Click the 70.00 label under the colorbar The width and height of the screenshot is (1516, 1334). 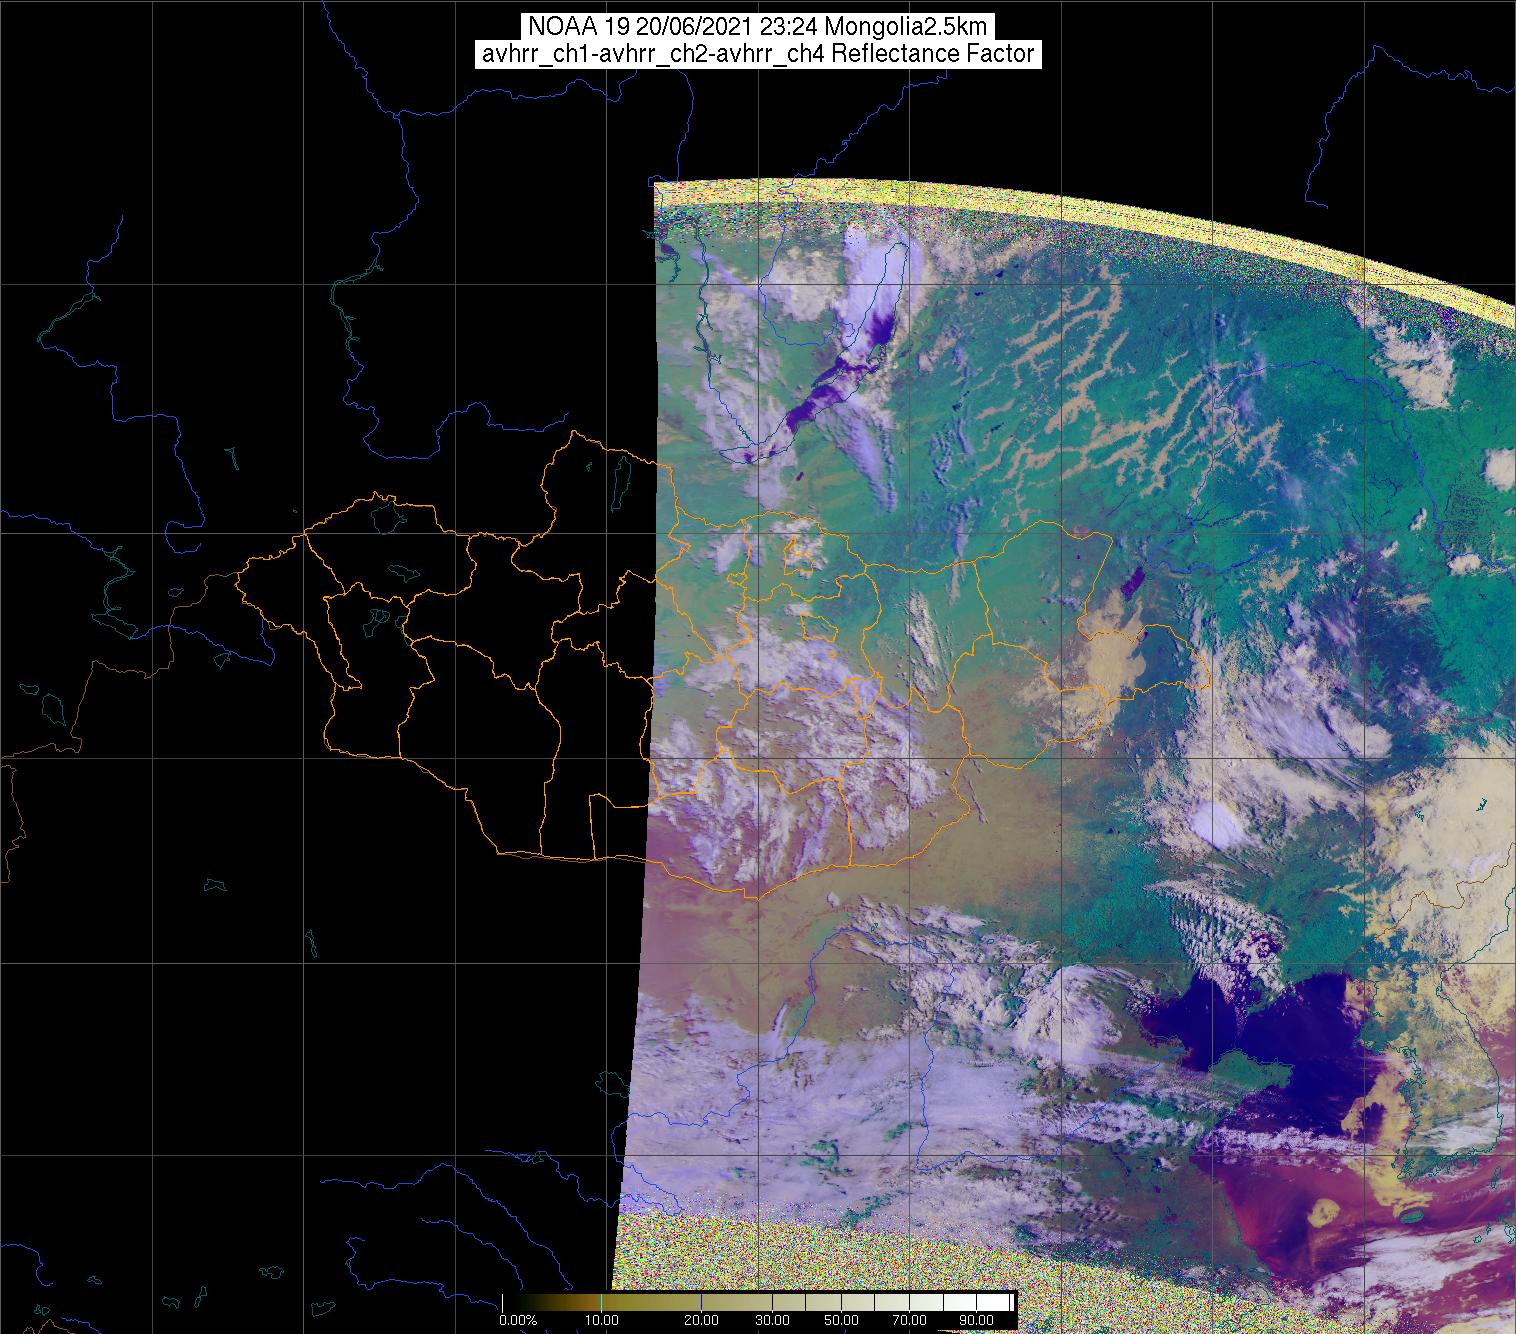tap(910, 1321)
